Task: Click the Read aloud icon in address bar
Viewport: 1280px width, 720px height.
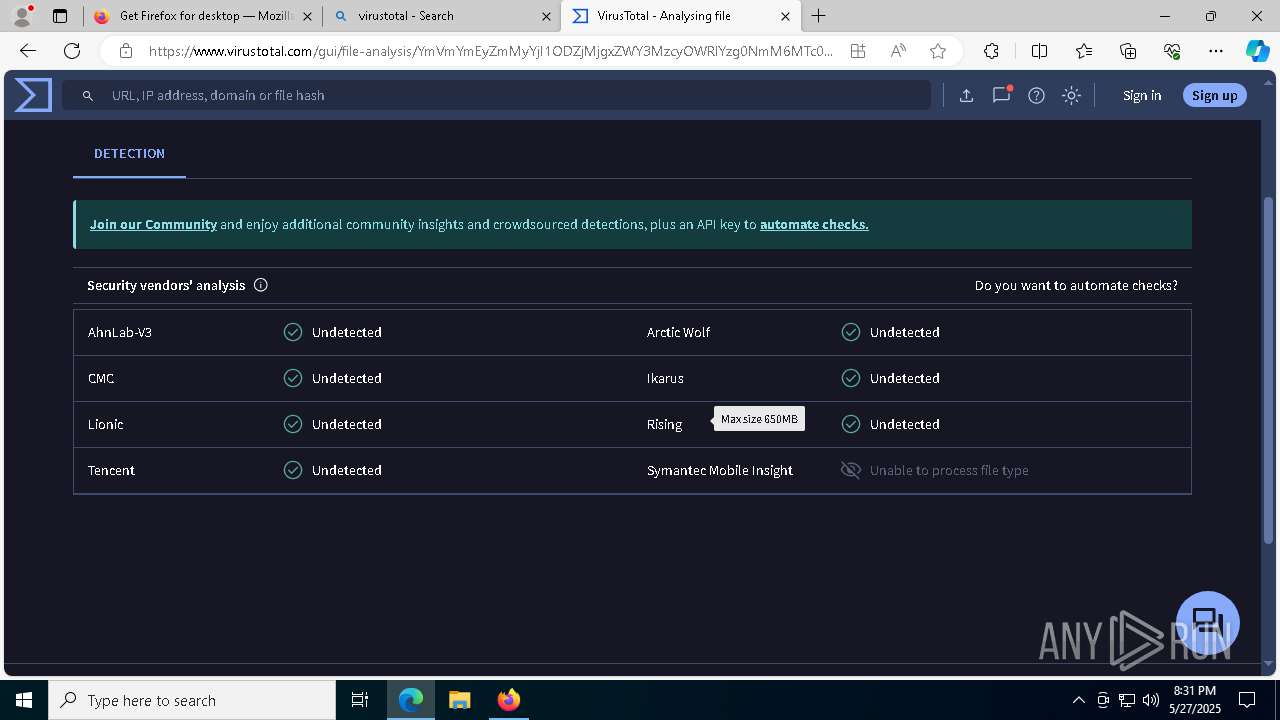Action: pyautogui.click(x=898, y=51)
